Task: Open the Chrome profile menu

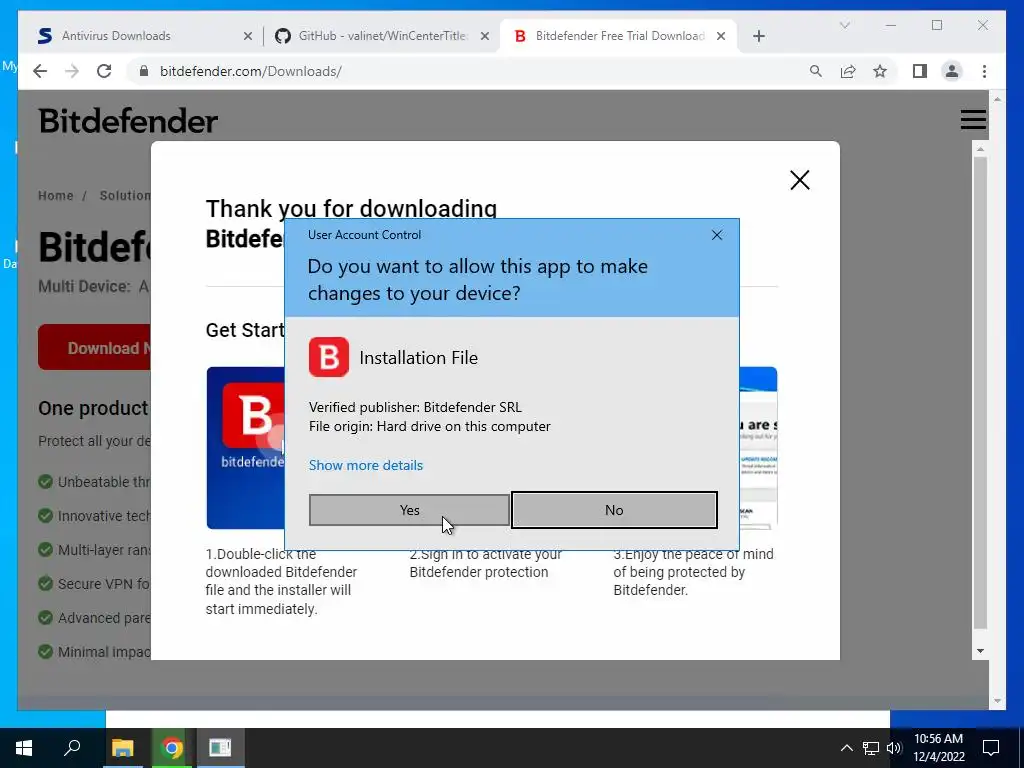Action: coord(952,71)
